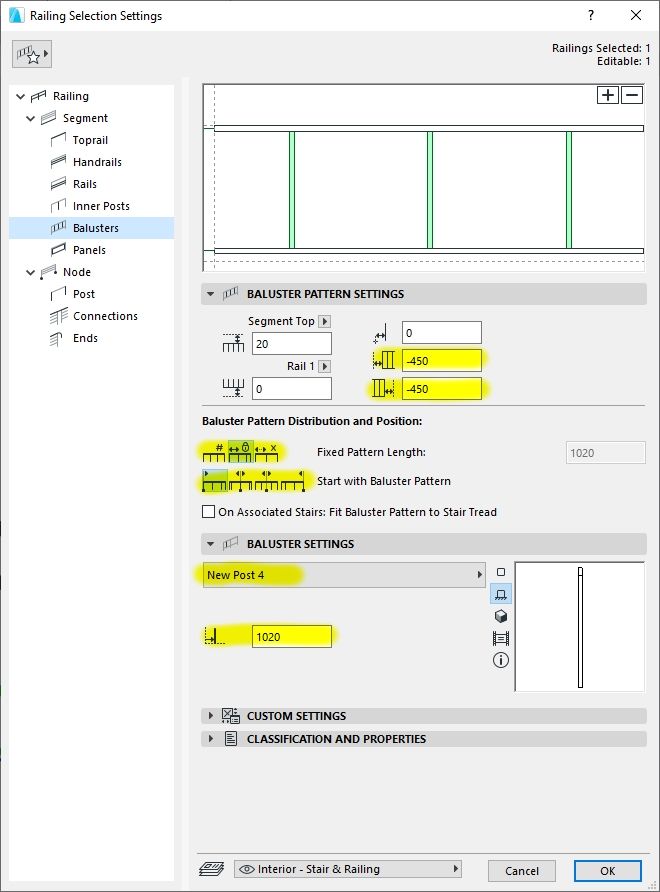Open Rail 1 reference dropdown arrow
The image size is (660, 892).
324,366
